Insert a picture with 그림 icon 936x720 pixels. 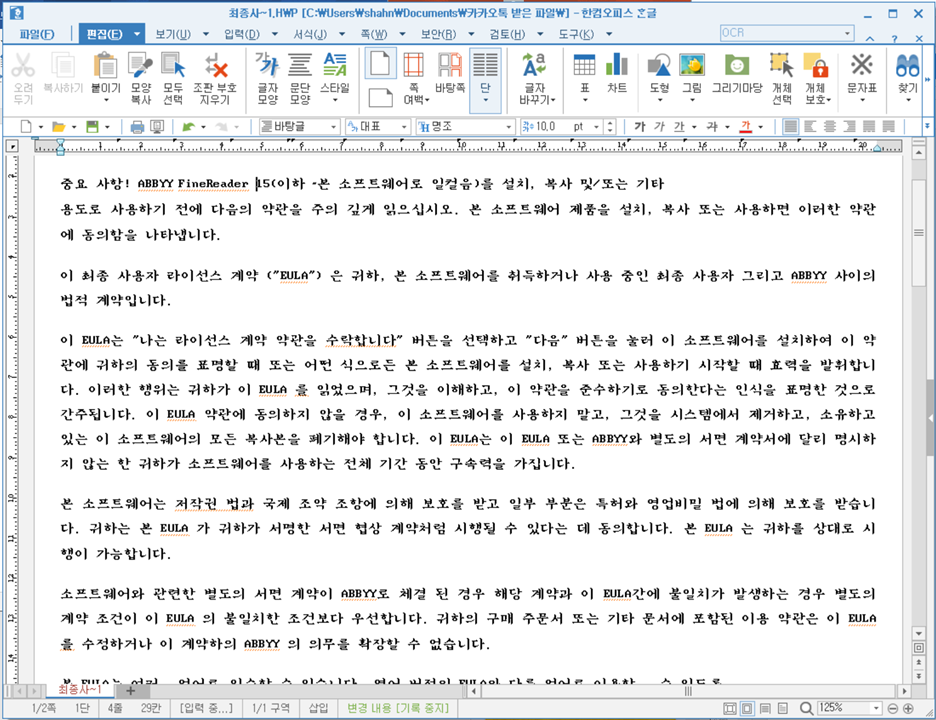692,64
